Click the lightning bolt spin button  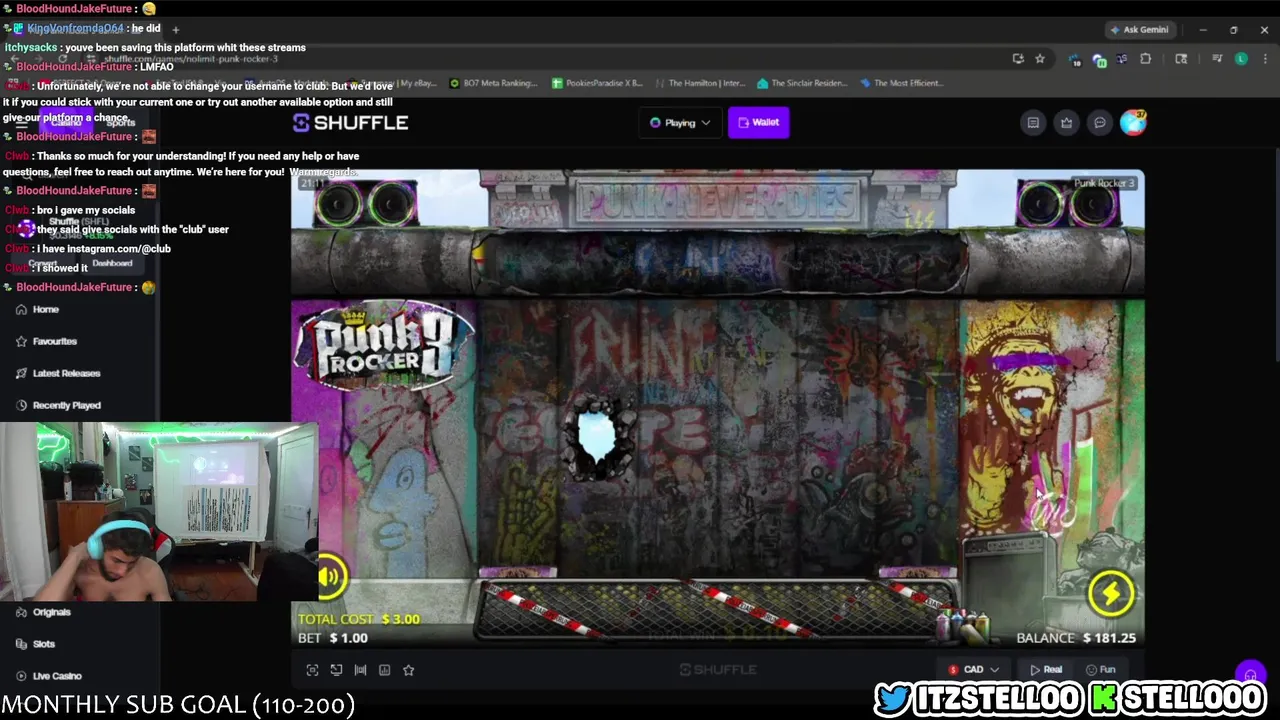pos(1111,594)
